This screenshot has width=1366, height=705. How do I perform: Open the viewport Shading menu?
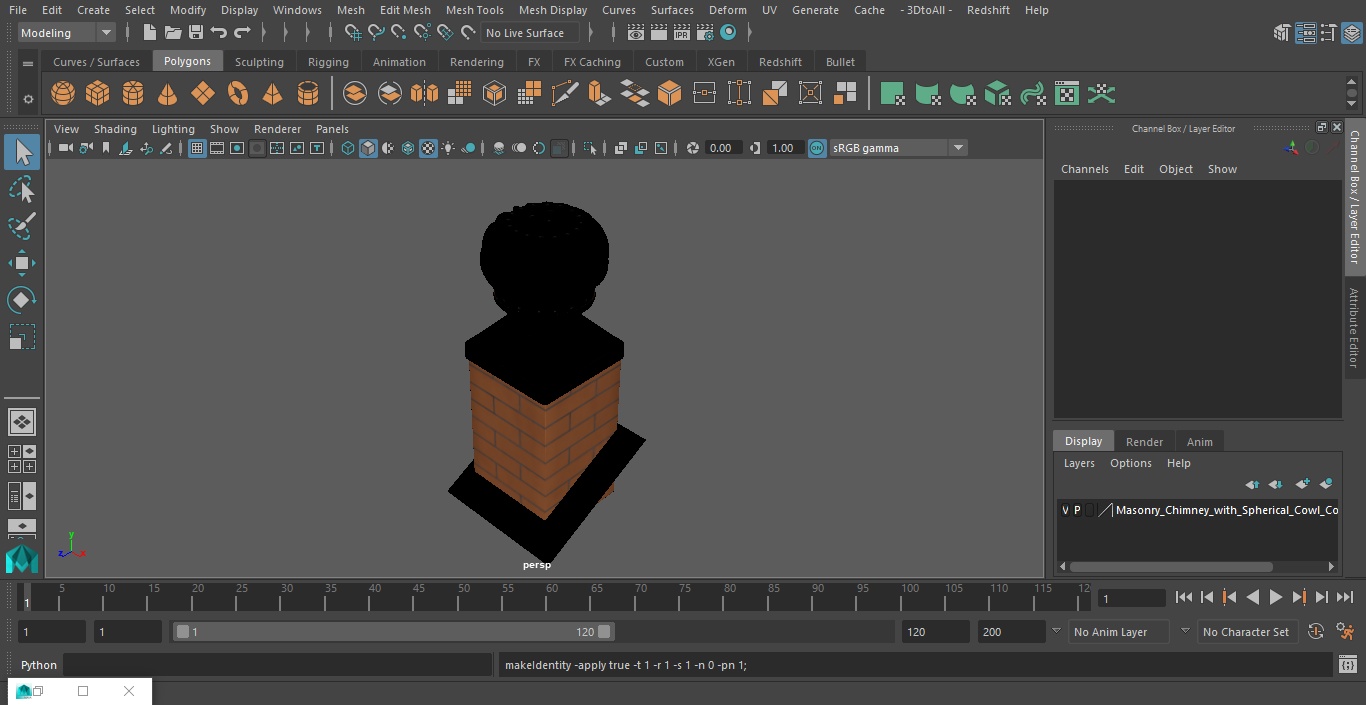click(x=115, y=129)
